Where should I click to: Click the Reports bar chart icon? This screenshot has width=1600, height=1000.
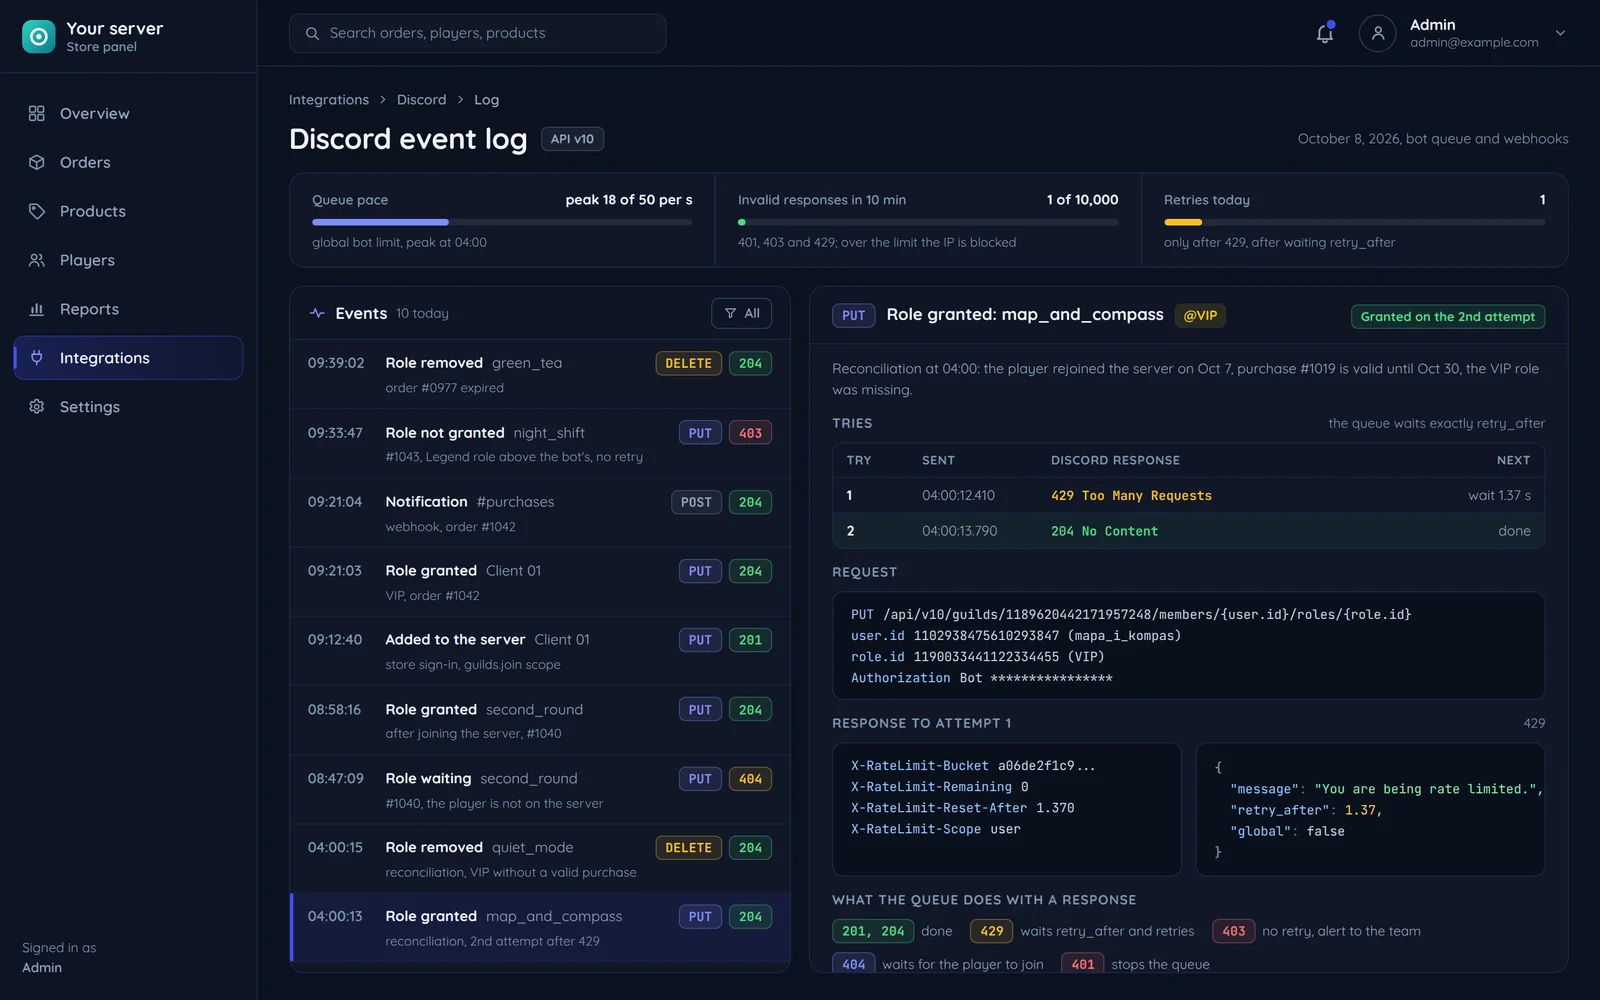click(x=37, y=310)
